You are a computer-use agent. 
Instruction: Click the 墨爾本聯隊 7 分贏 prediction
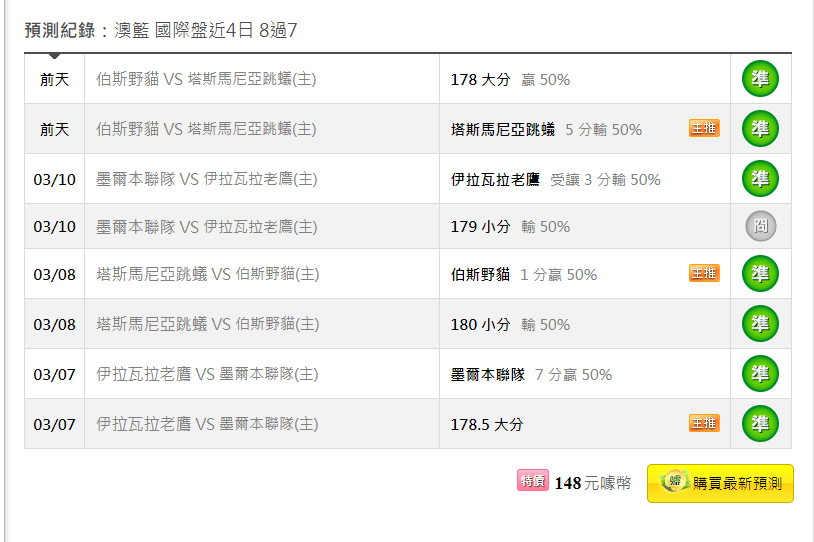[x=531, y=375]
